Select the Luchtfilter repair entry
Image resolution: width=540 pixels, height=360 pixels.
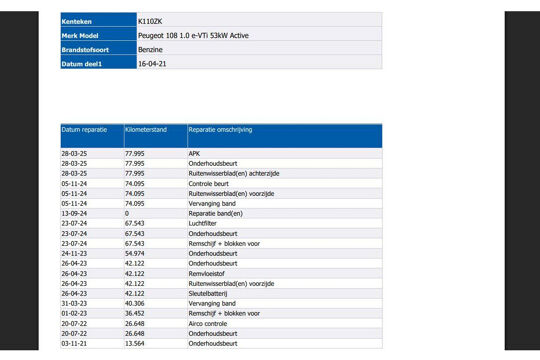202,224
